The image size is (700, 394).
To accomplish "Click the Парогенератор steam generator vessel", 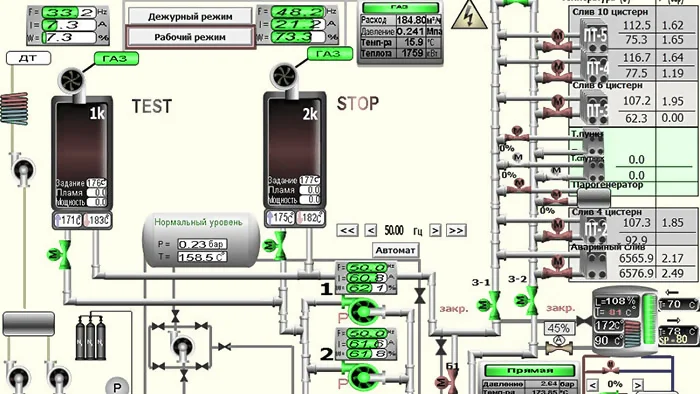I will 594,198.
